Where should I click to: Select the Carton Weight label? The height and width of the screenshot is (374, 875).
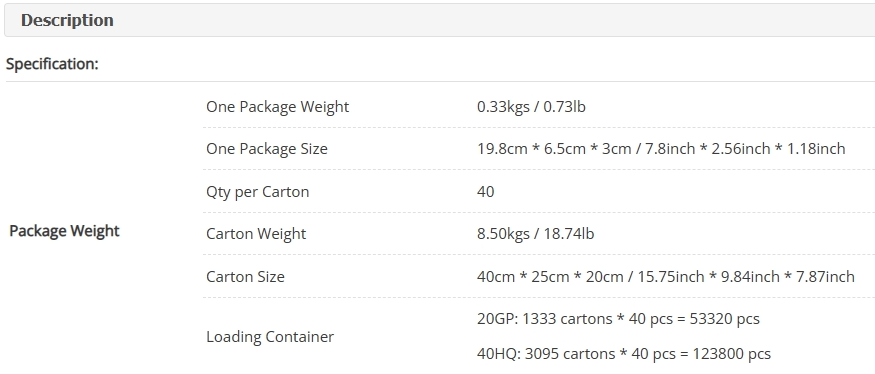point(256,234)
